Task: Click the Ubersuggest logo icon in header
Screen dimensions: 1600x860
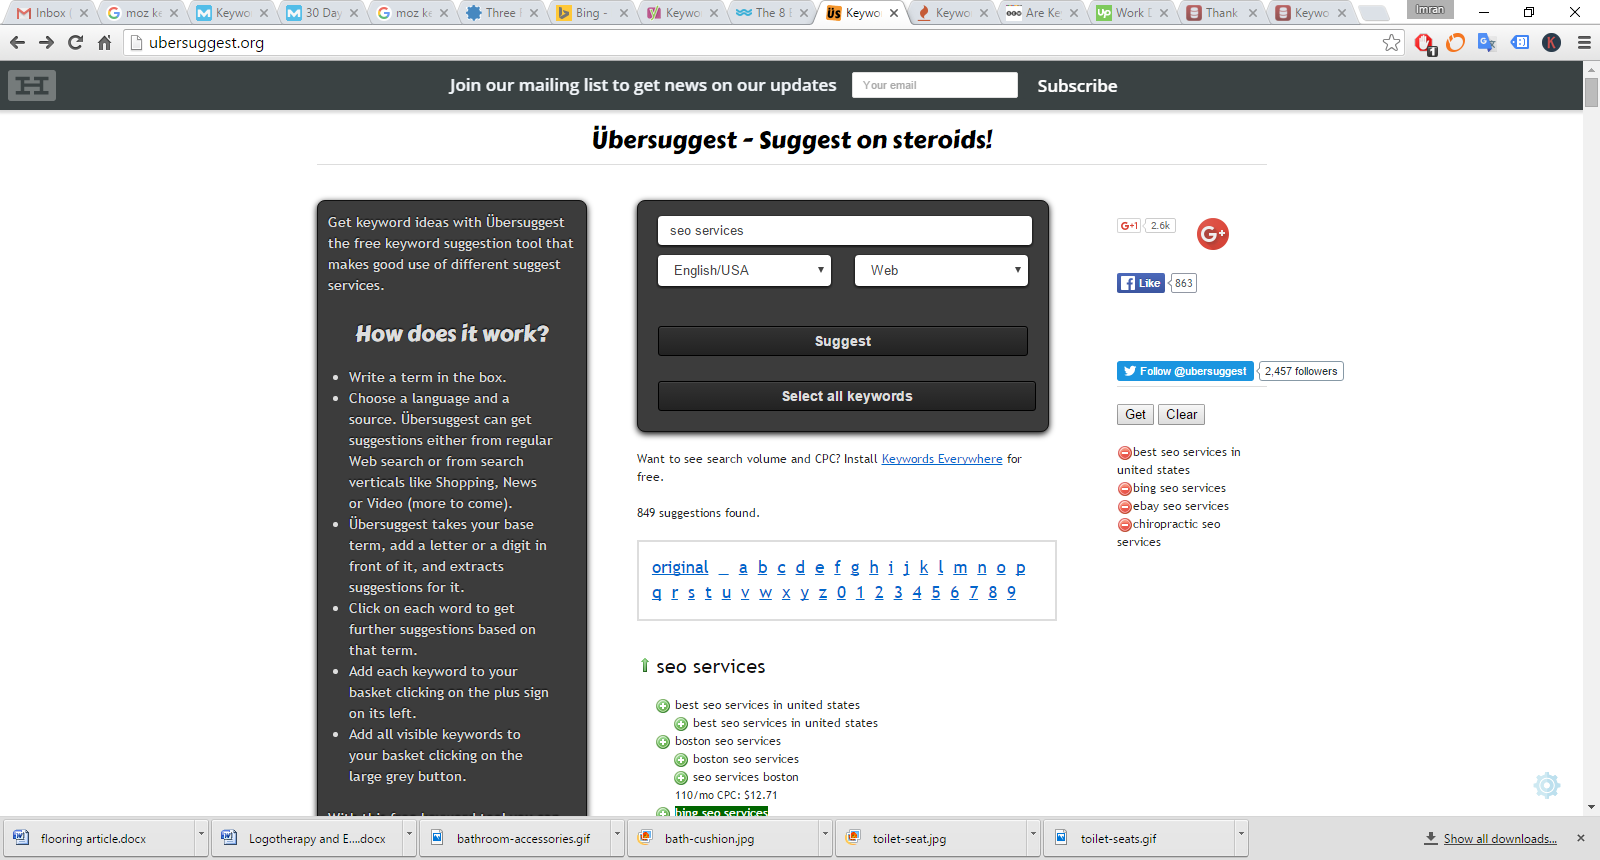Action: pos(32,86)
